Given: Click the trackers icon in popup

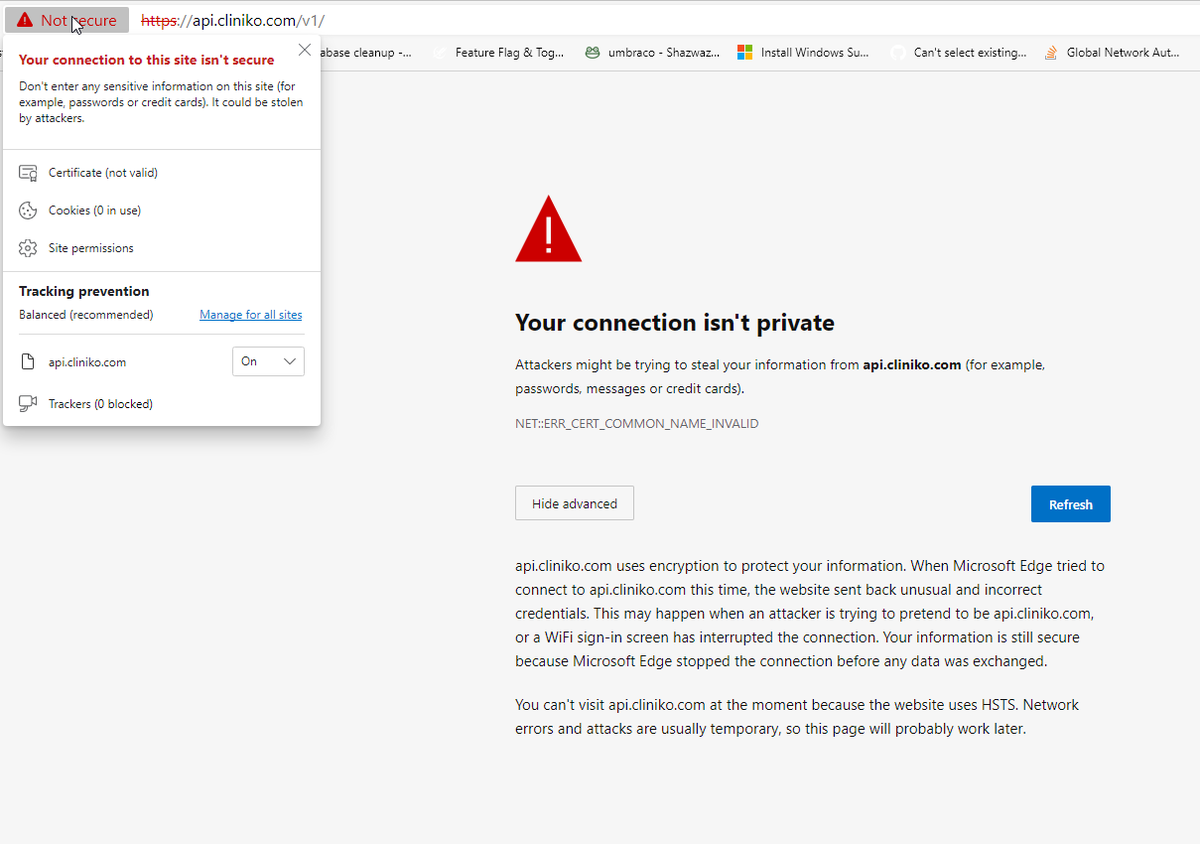Looking at the screenshot, I should coord(28,404).
